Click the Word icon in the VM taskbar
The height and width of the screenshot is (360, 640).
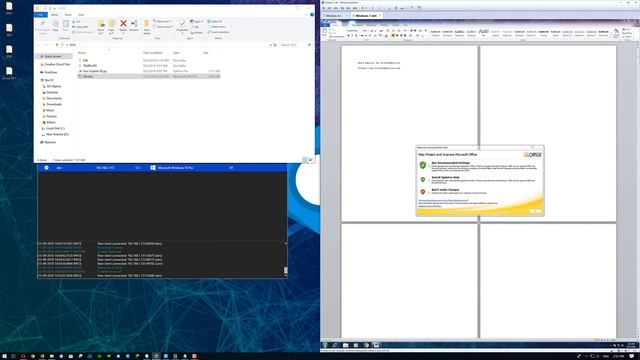(376, 345)
